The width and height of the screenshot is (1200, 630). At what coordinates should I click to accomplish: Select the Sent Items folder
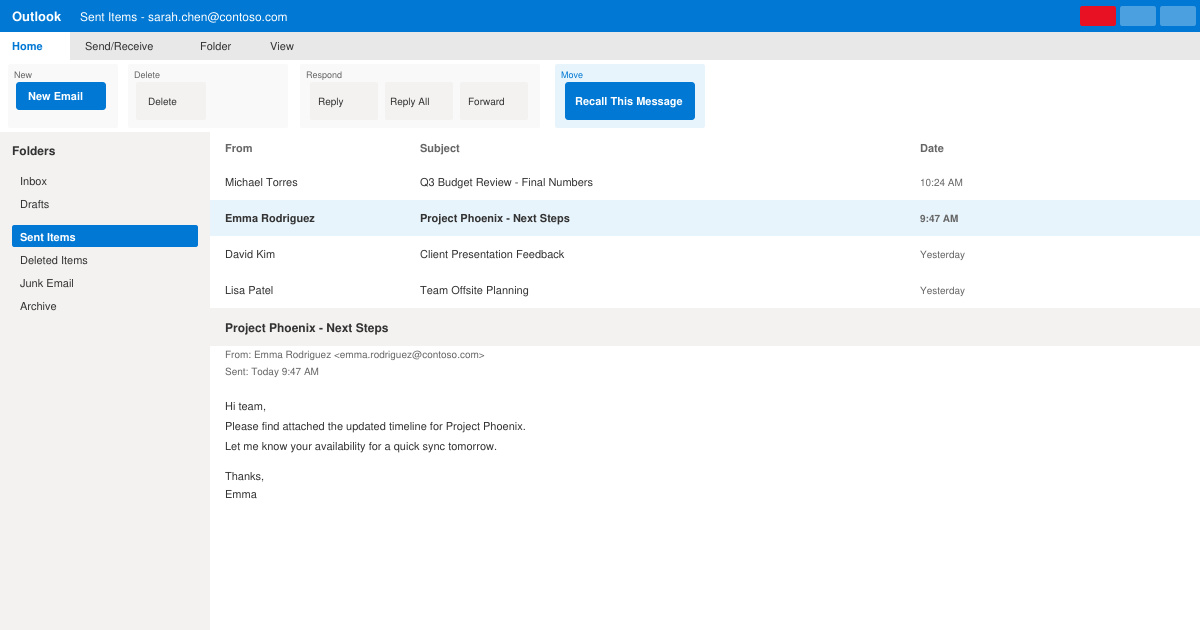coord(105,236)
